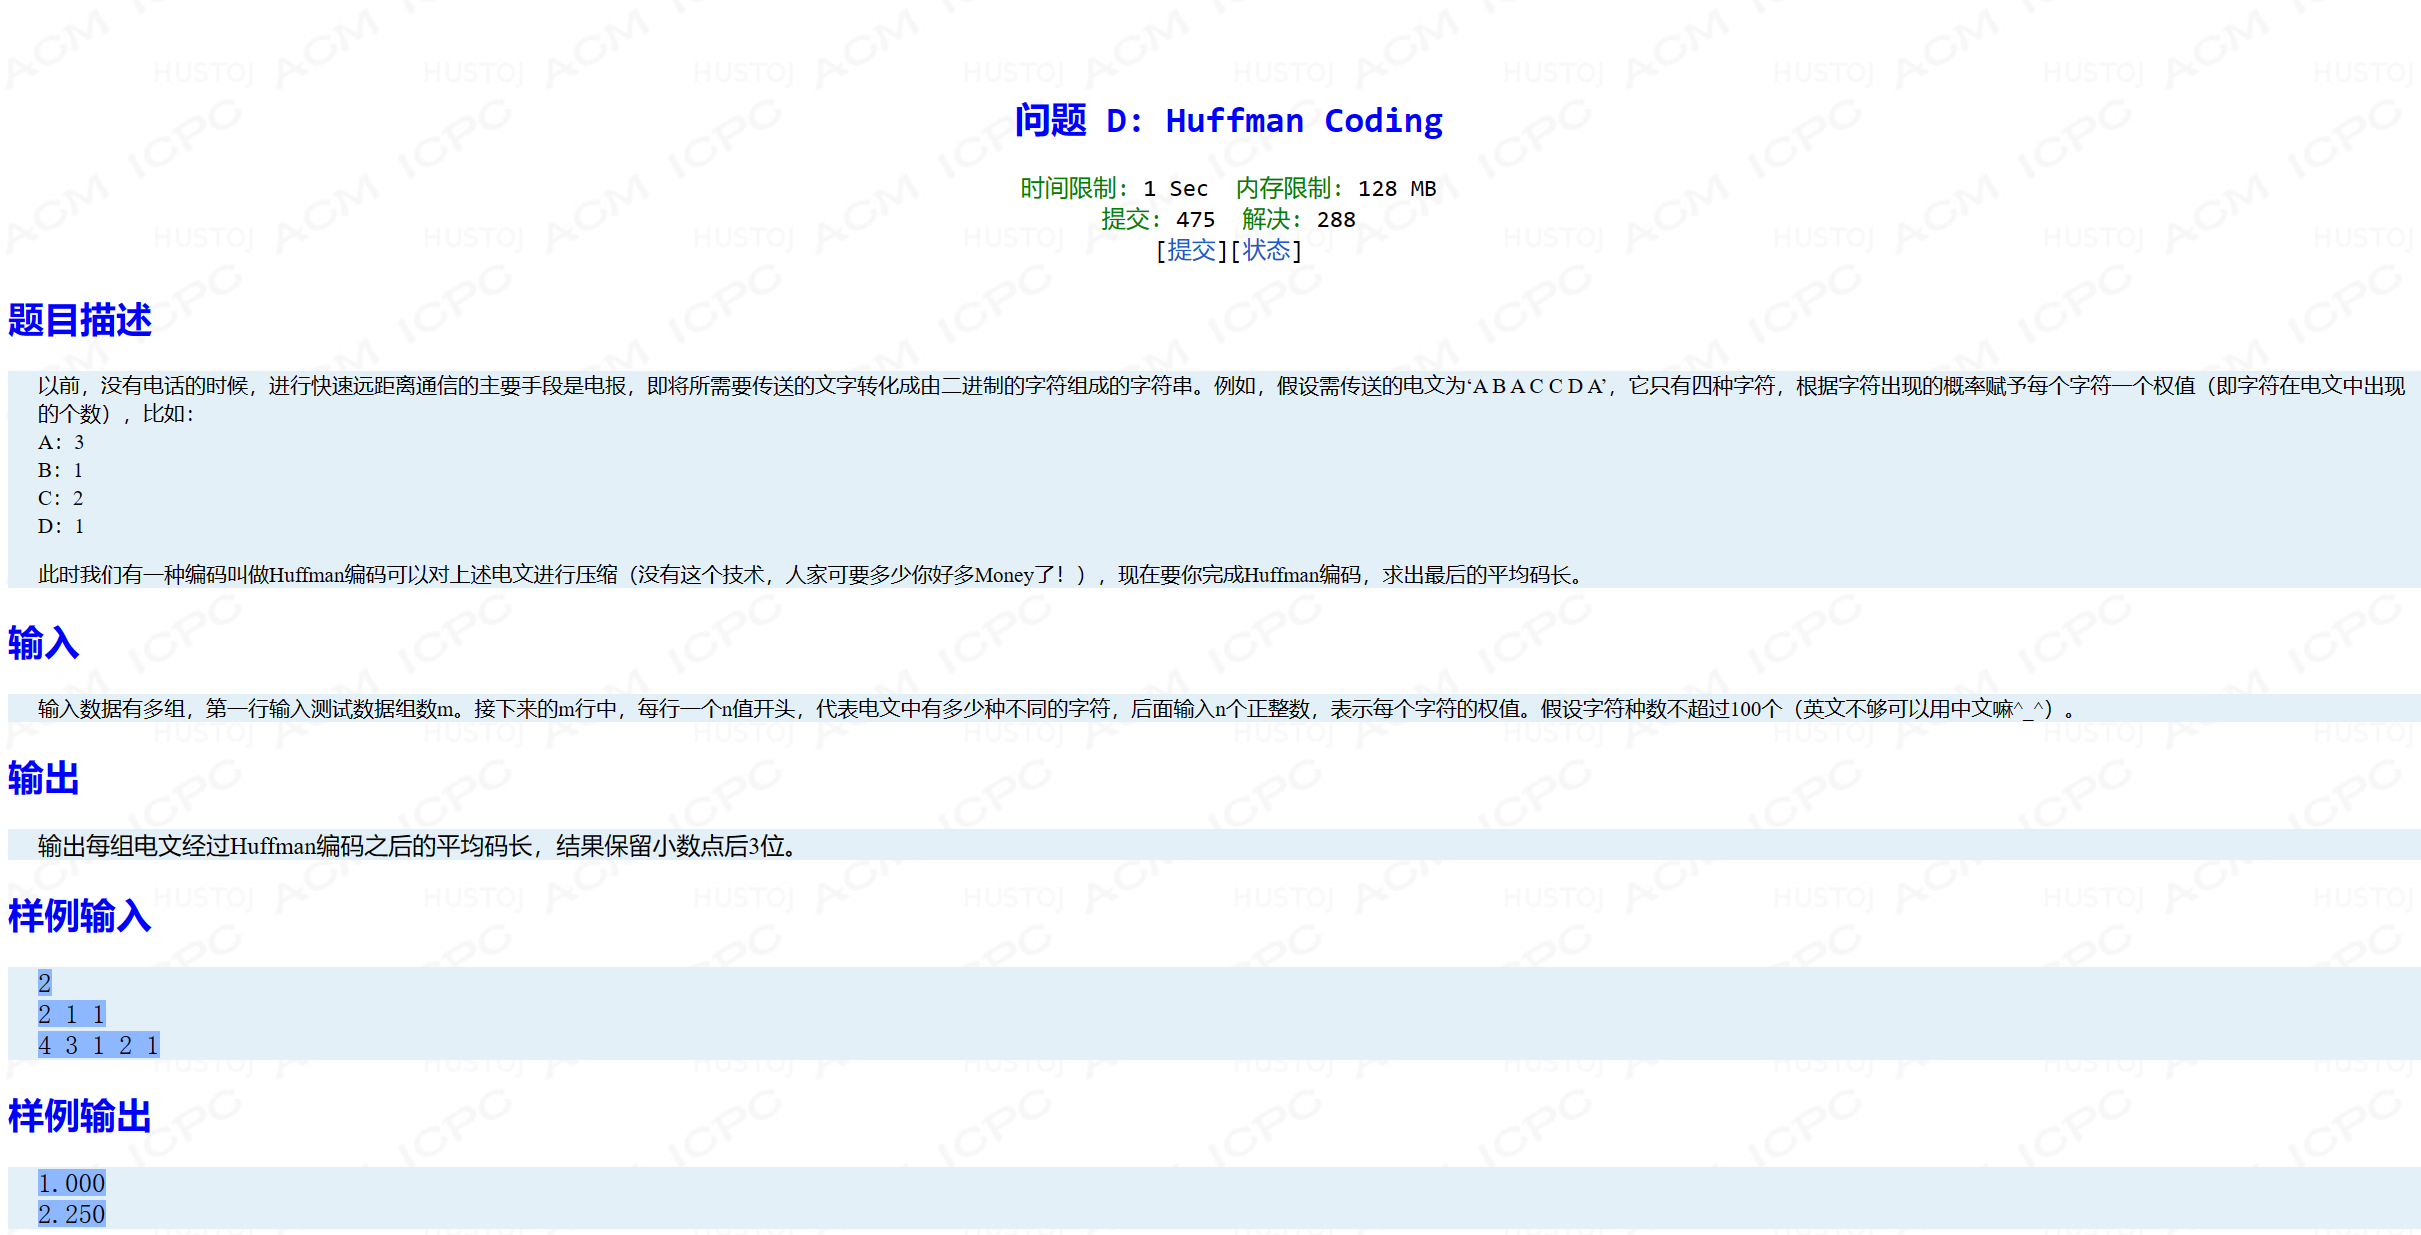2421x1235 pixels.
Task: Click sample output value 2.250
Action: pyautogui.click(x=71, y=1215)
